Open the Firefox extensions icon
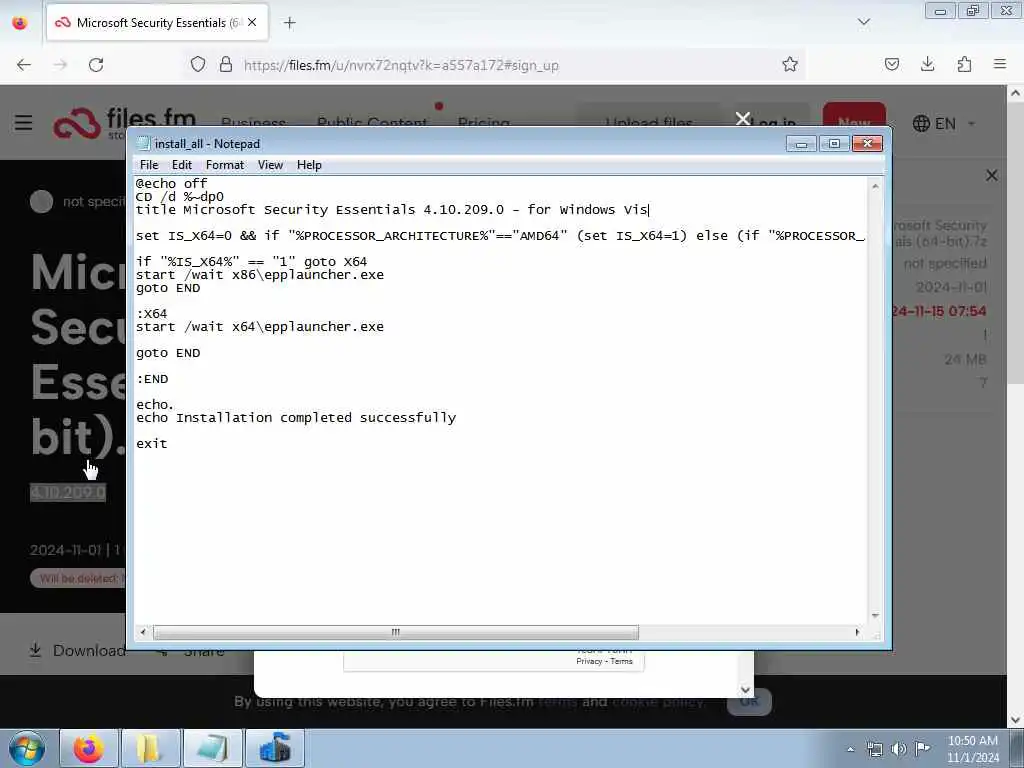This screenshot has width=1024, height=768. [964, 65]
